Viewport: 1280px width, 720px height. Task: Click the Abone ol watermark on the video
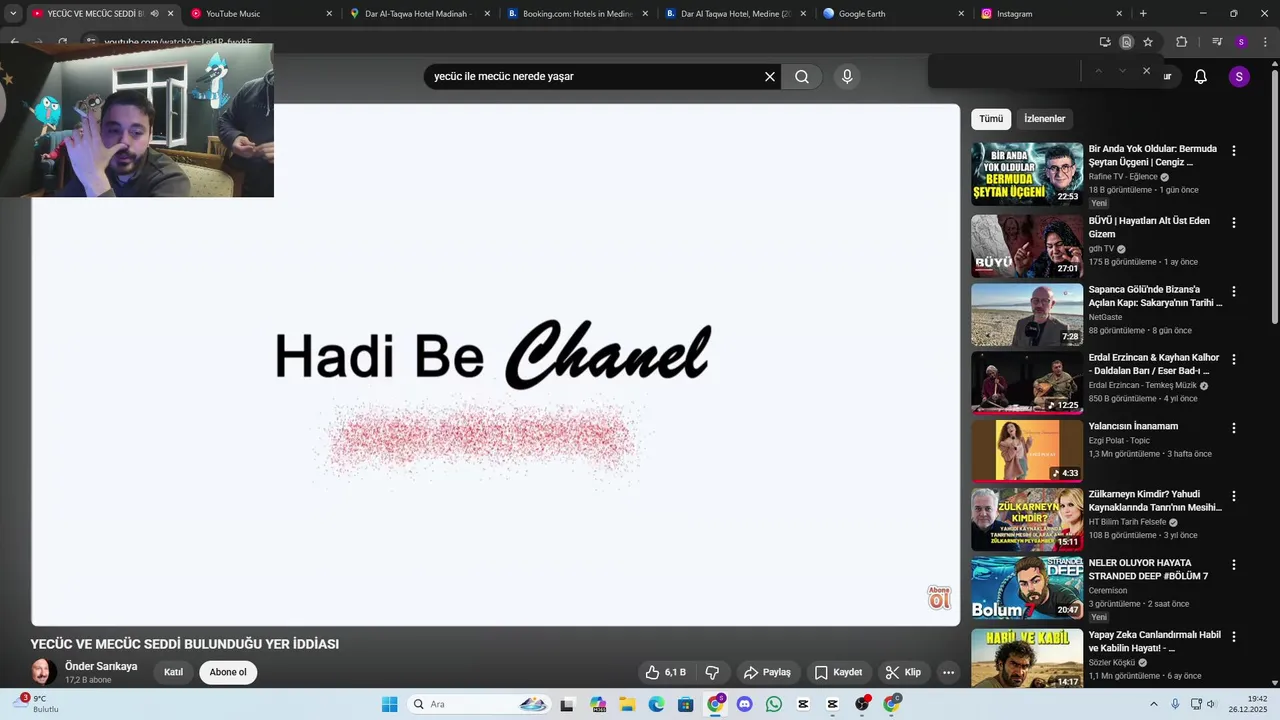tap(939, 598)
